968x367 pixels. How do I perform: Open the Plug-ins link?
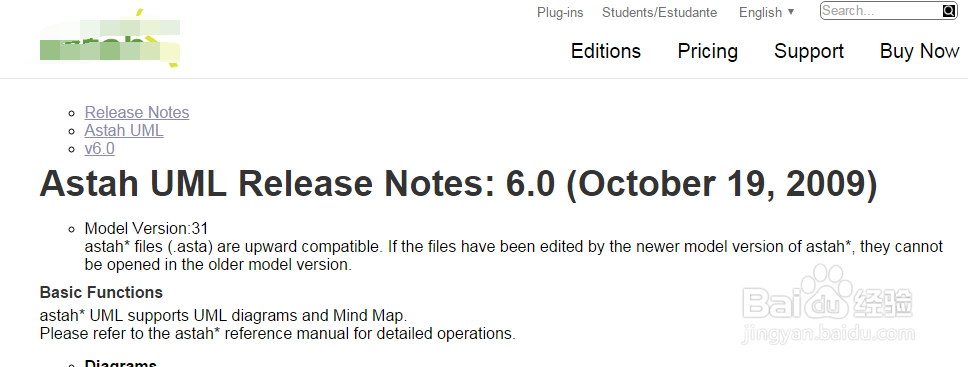pos(560,12)
